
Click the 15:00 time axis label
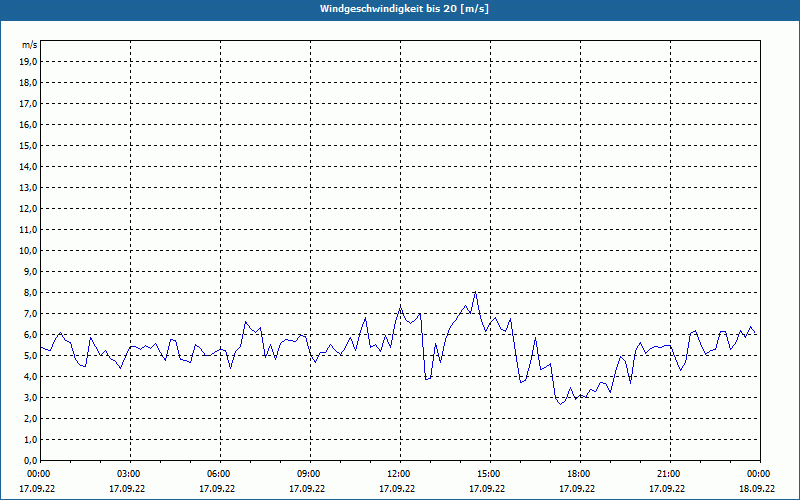point(489,474)
